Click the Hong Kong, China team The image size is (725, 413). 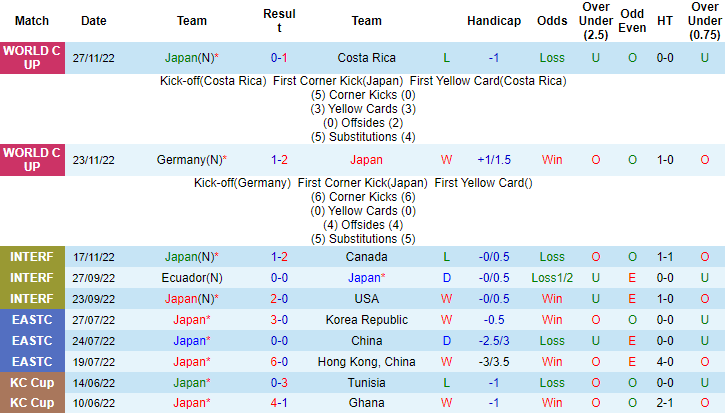pyautogui.click(x=366, y=361)
